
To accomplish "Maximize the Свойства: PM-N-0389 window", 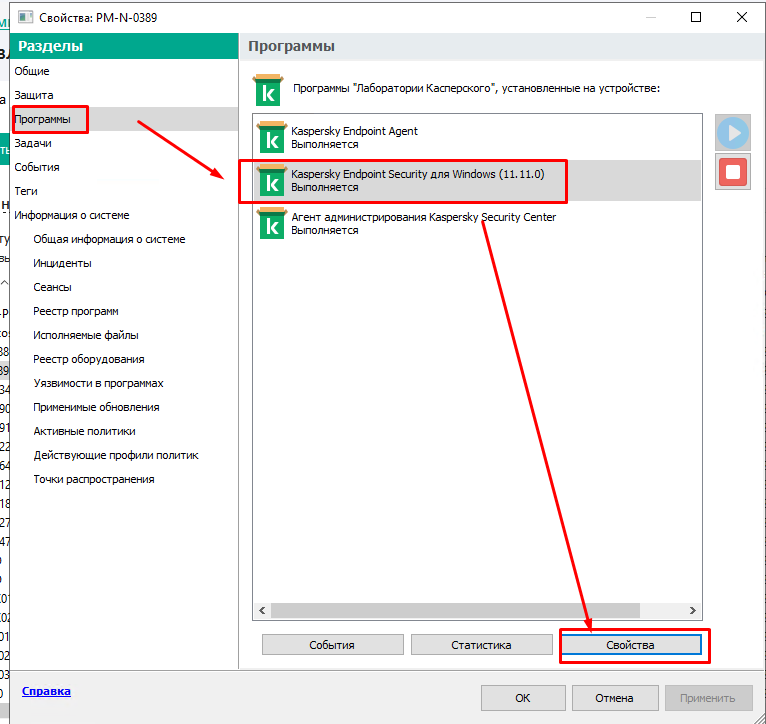I will (x=696, y=17).
